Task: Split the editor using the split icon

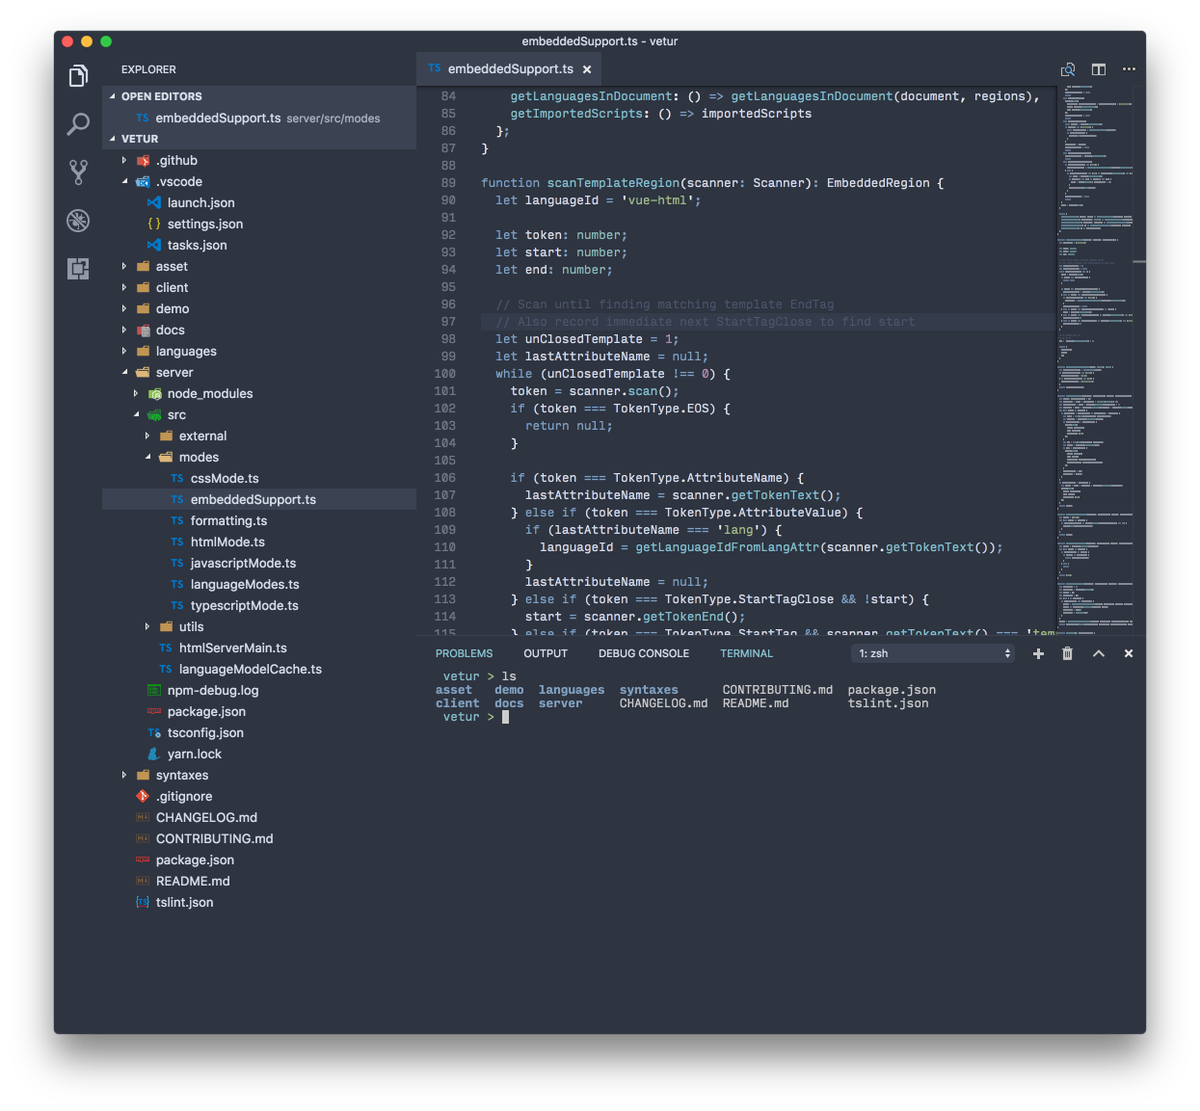Action: click(1096, 69)
